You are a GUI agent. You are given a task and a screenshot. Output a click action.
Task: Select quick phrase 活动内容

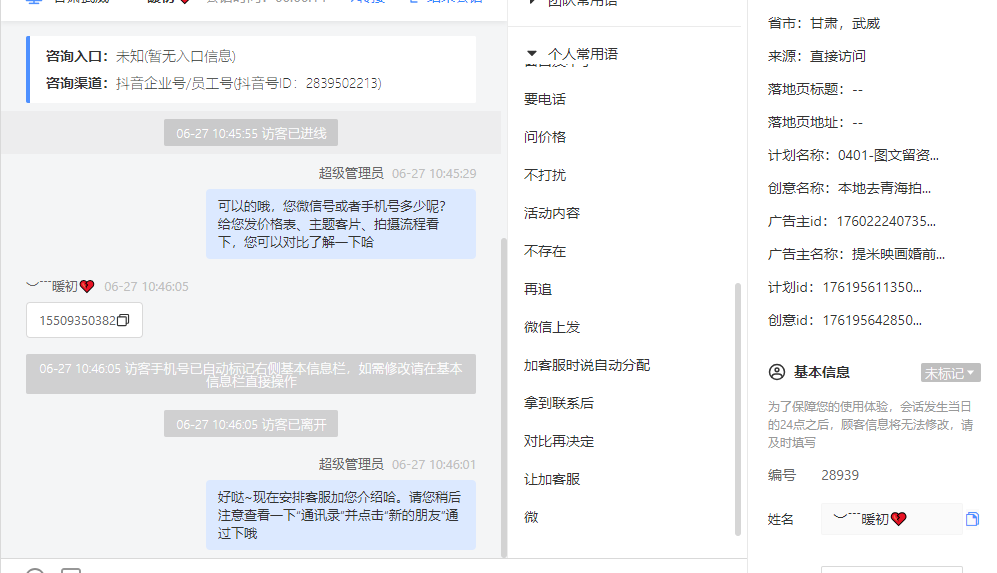(551, 213)
